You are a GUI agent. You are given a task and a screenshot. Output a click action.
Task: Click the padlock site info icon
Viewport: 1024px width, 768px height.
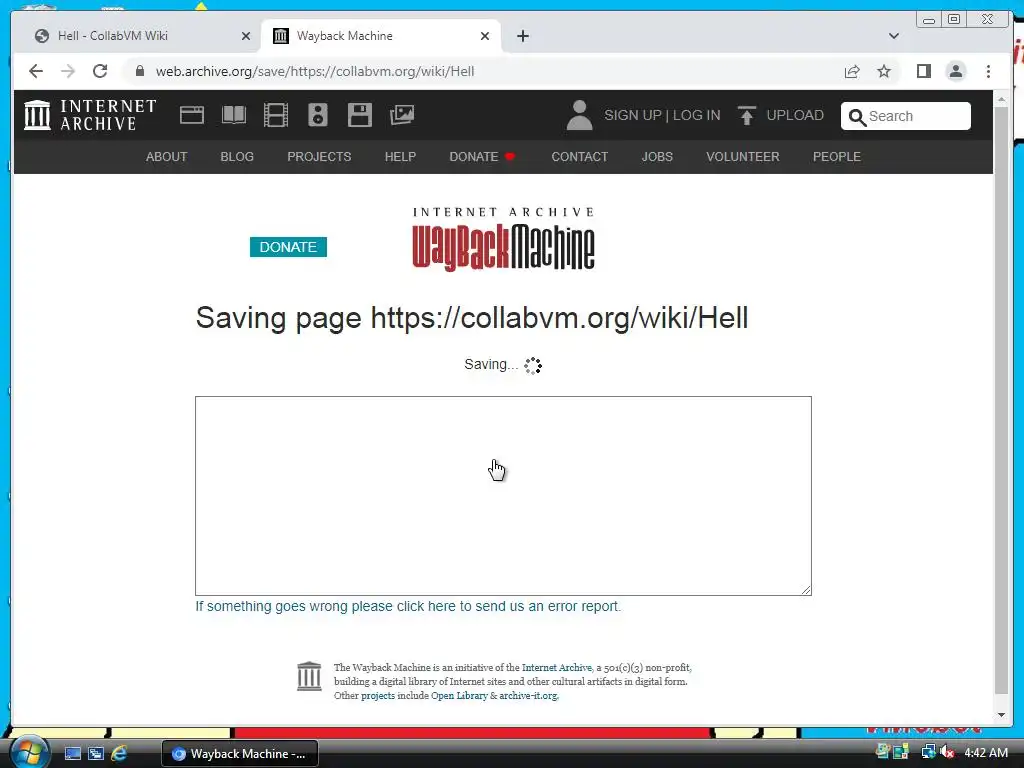[x=139, y=71]
